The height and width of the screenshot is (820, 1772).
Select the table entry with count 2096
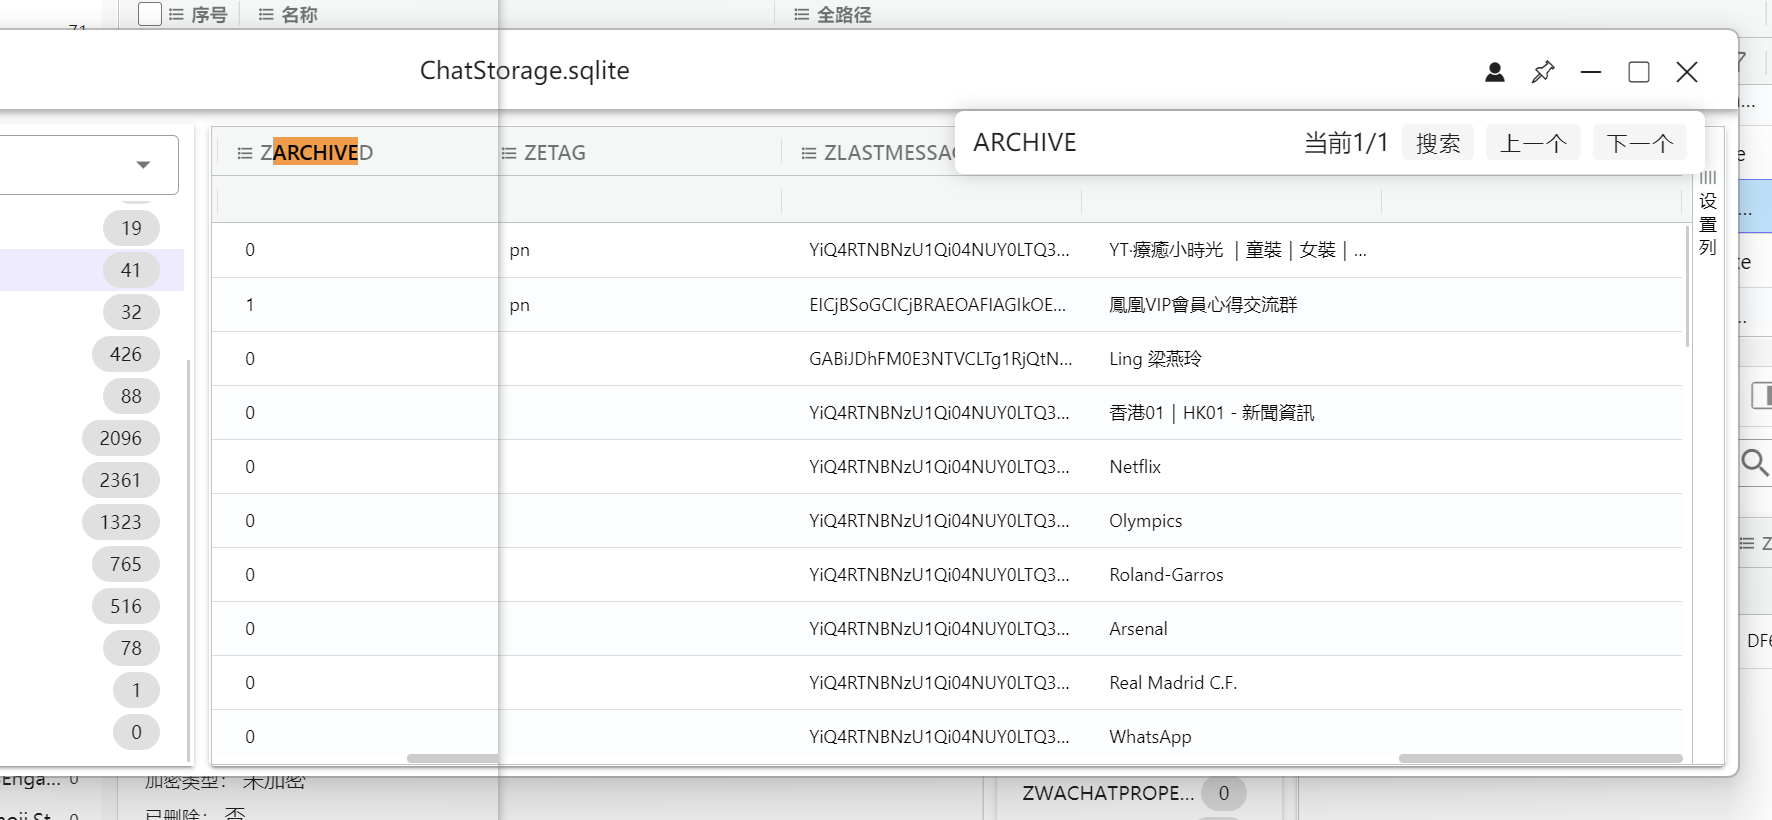120,438
